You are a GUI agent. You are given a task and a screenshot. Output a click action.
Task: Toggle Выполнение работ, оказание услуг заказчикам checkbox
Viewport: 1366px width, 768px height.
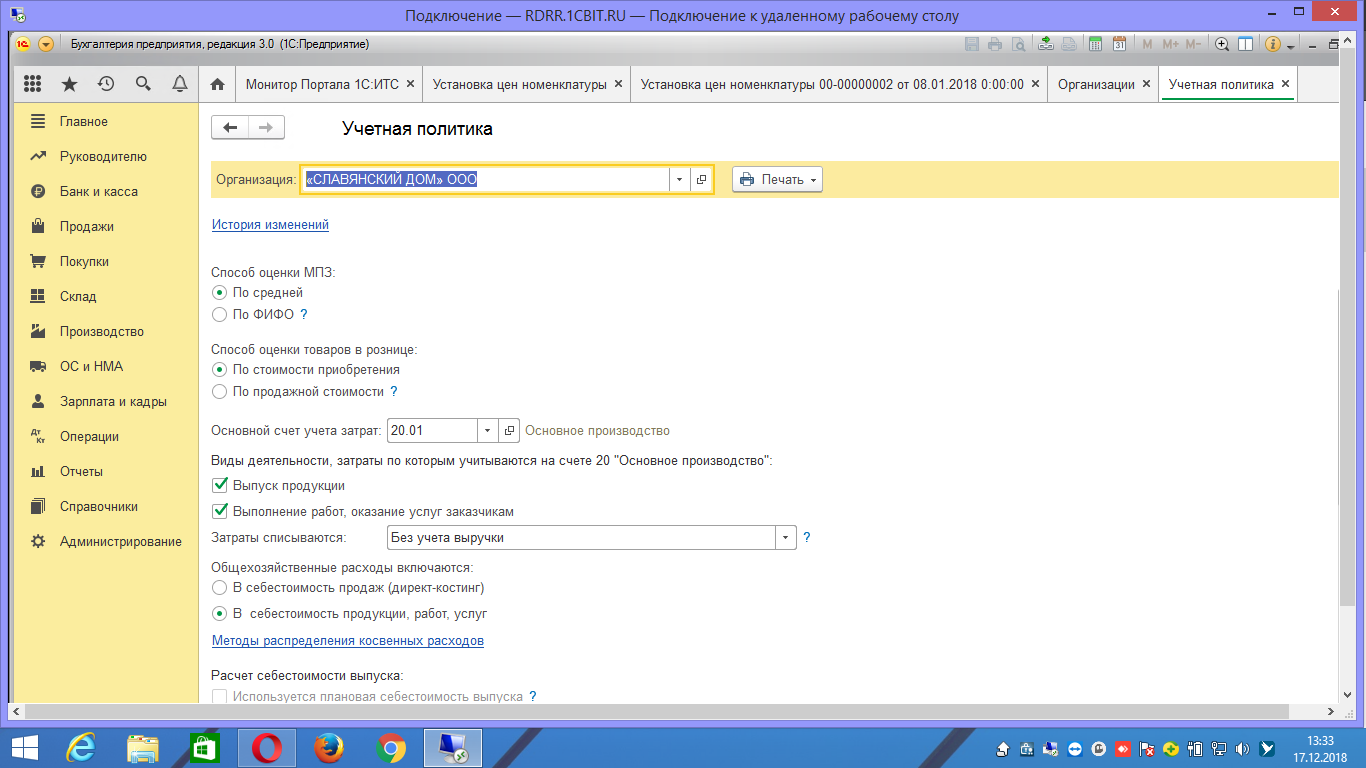(363, 512)
